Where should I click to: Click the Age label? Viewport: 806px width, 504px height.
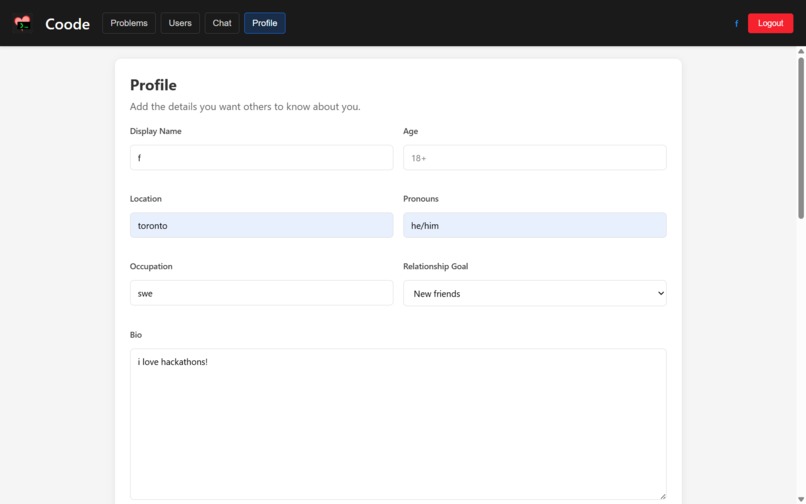coord(410,131)
